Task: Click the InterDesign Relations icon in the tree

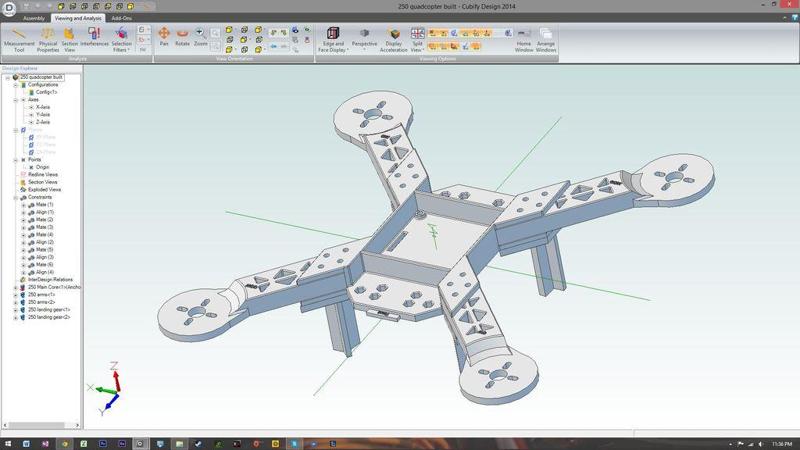Action: pos(23,280)
